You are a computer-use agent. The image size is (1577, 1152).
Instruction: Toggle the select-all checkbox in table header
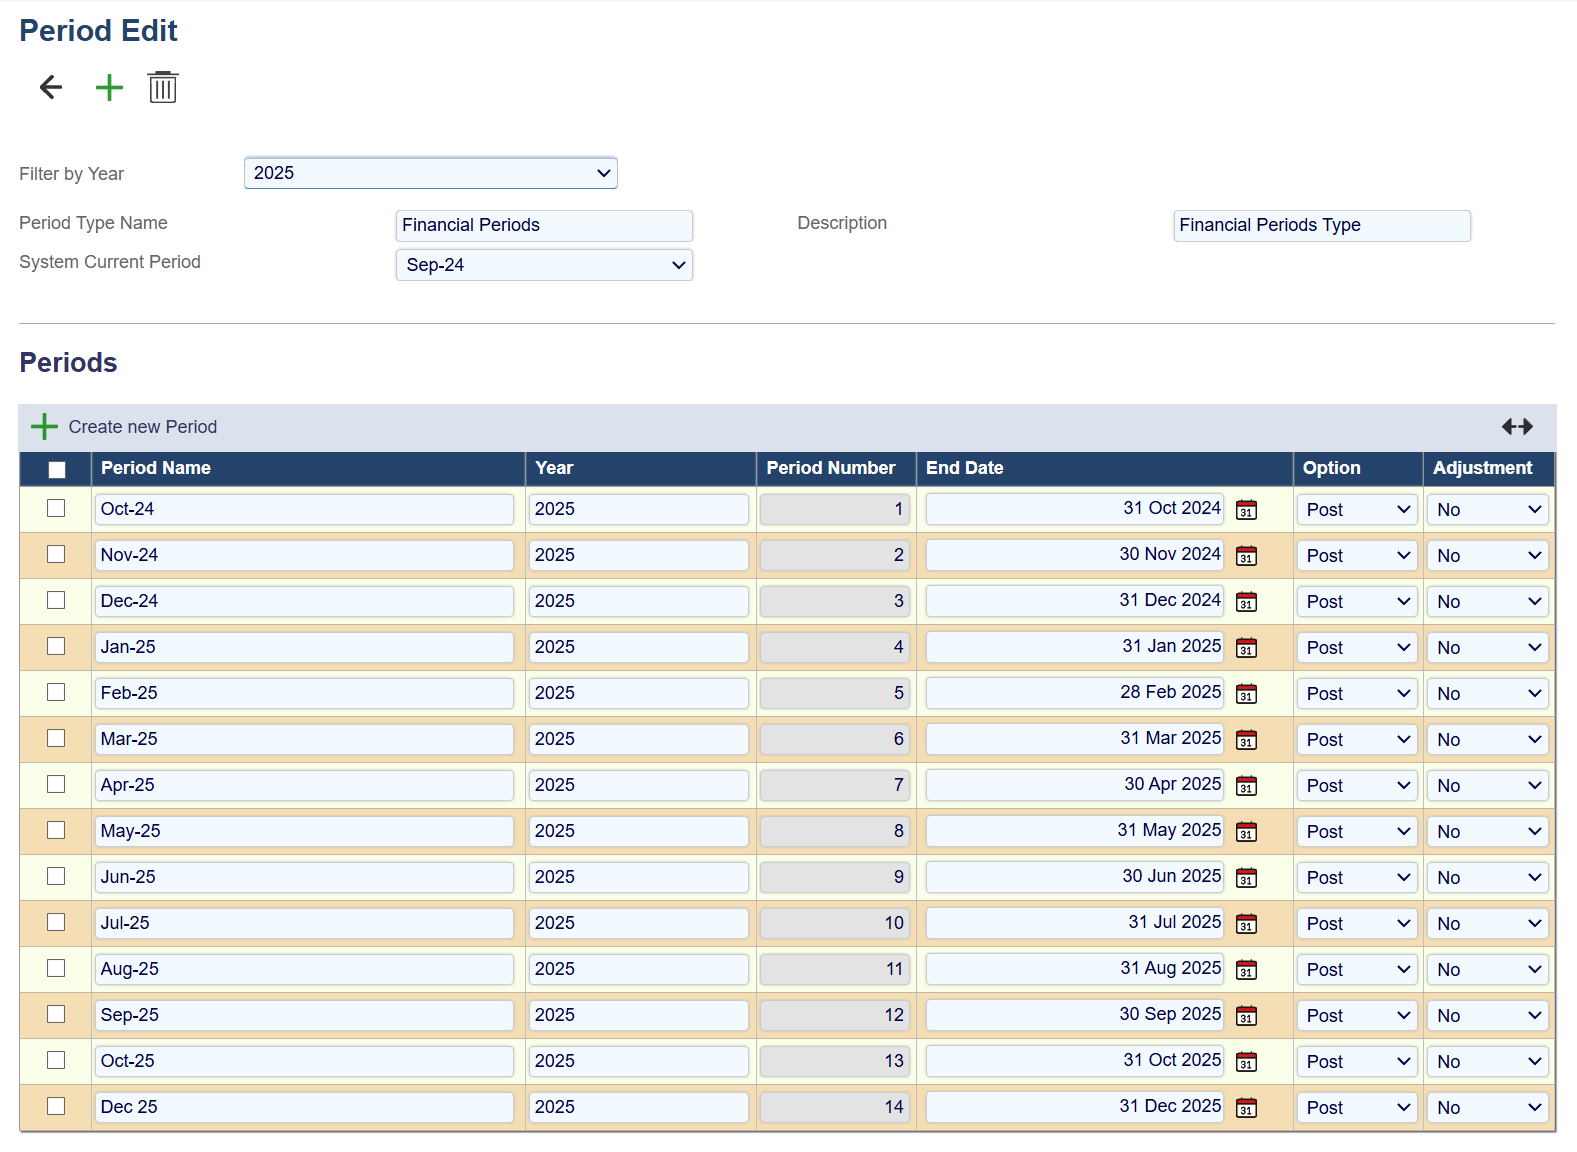click(x=57, y=469)
